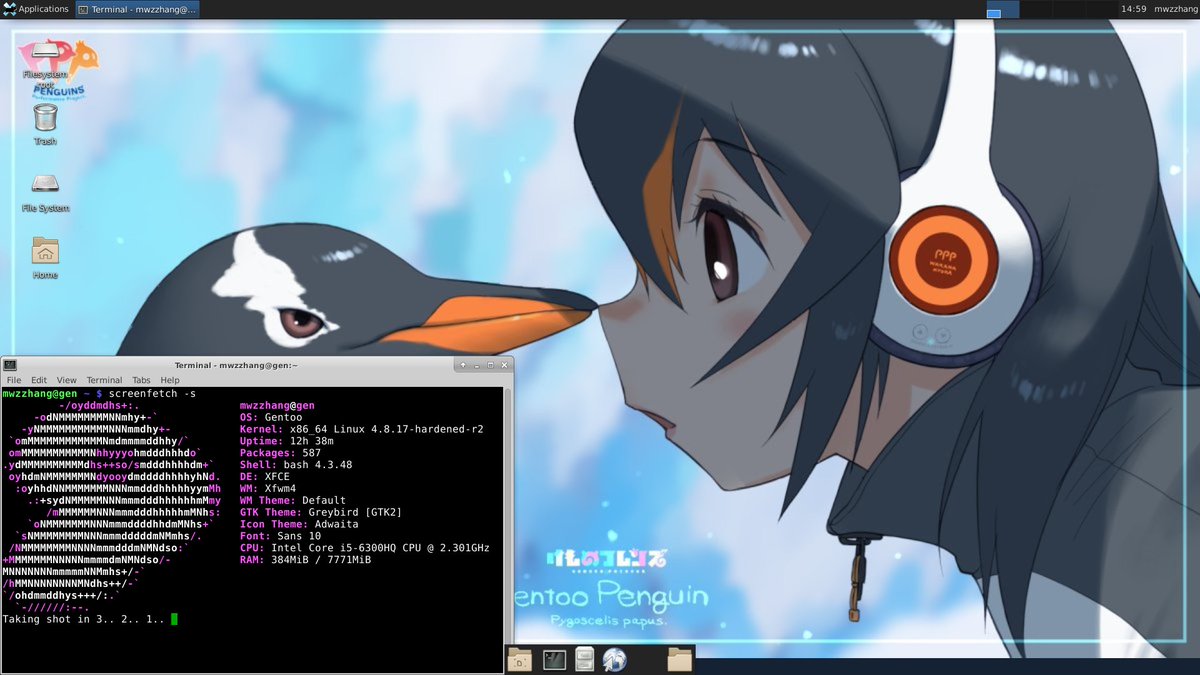Click the Terminal window's vertical scrollbar
The image size is (1200, 675).
(x=507, y=530)
